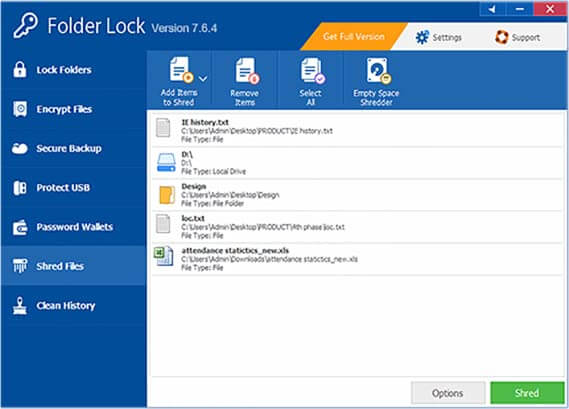This screenshot has width=569, height=409.
Task: Click the Support lifebuoy icon
Action: point(502,37)
